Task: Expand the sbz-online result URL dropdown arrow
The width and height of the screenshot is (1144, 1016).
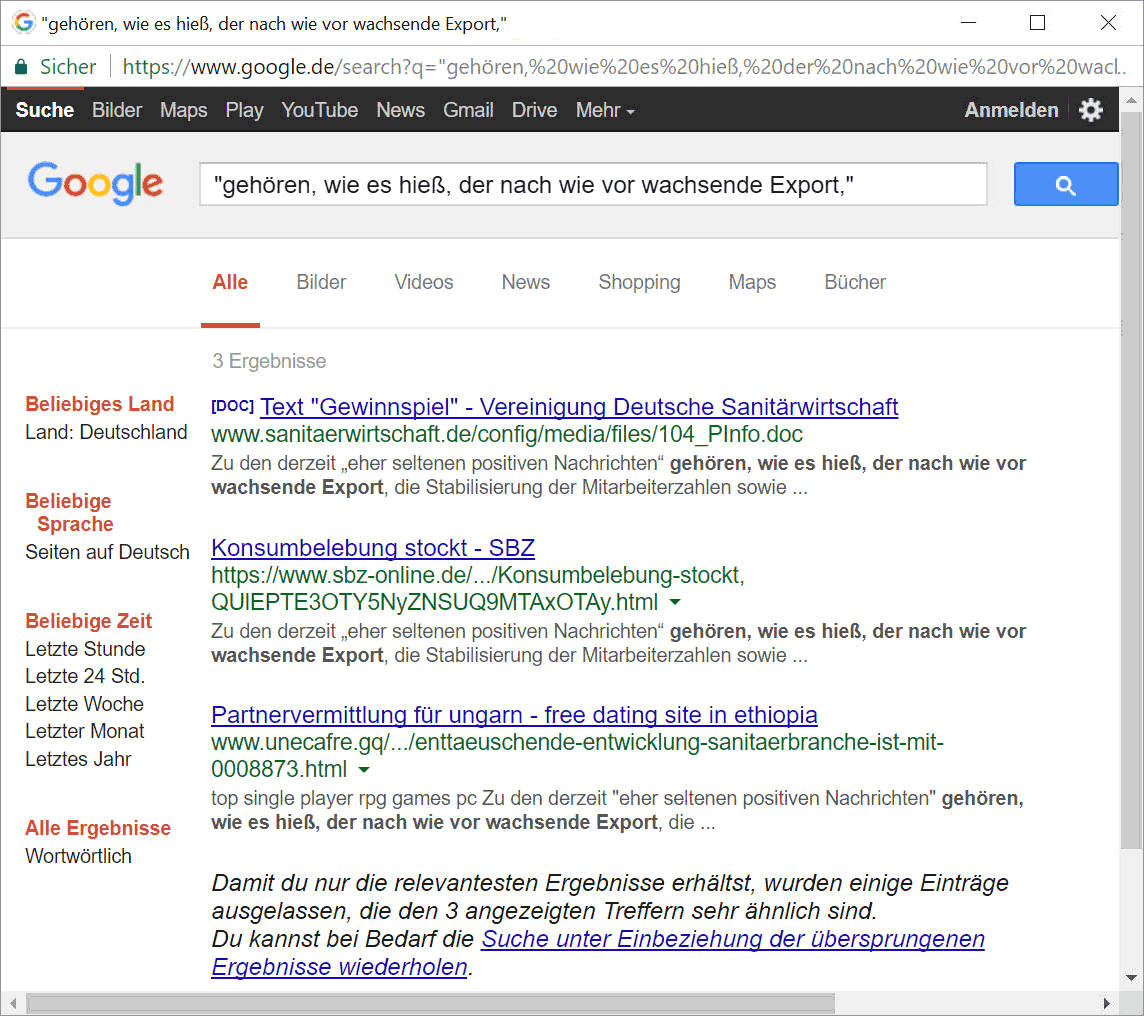Action: (x=675, y=602)
